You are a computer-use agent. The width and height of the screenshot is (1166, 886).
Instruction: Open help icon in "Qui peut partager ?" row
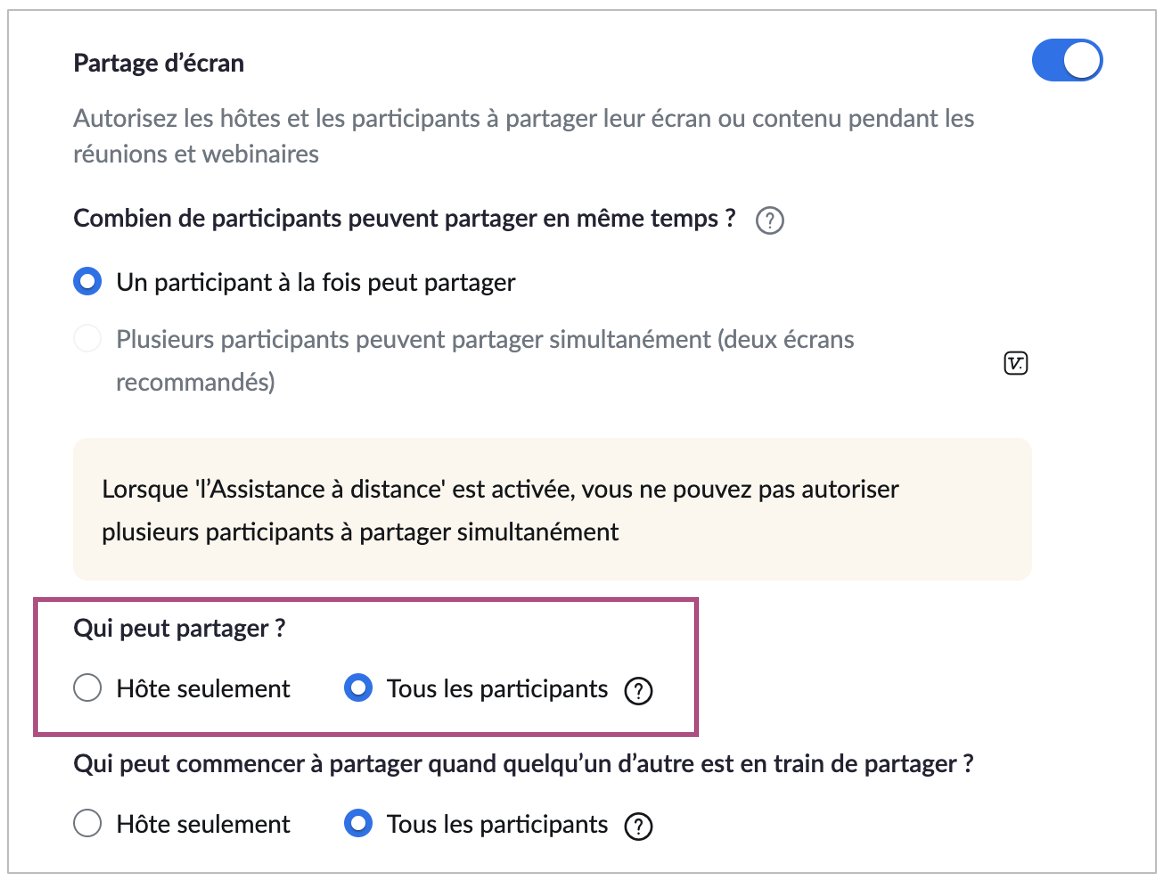point(638,691)
